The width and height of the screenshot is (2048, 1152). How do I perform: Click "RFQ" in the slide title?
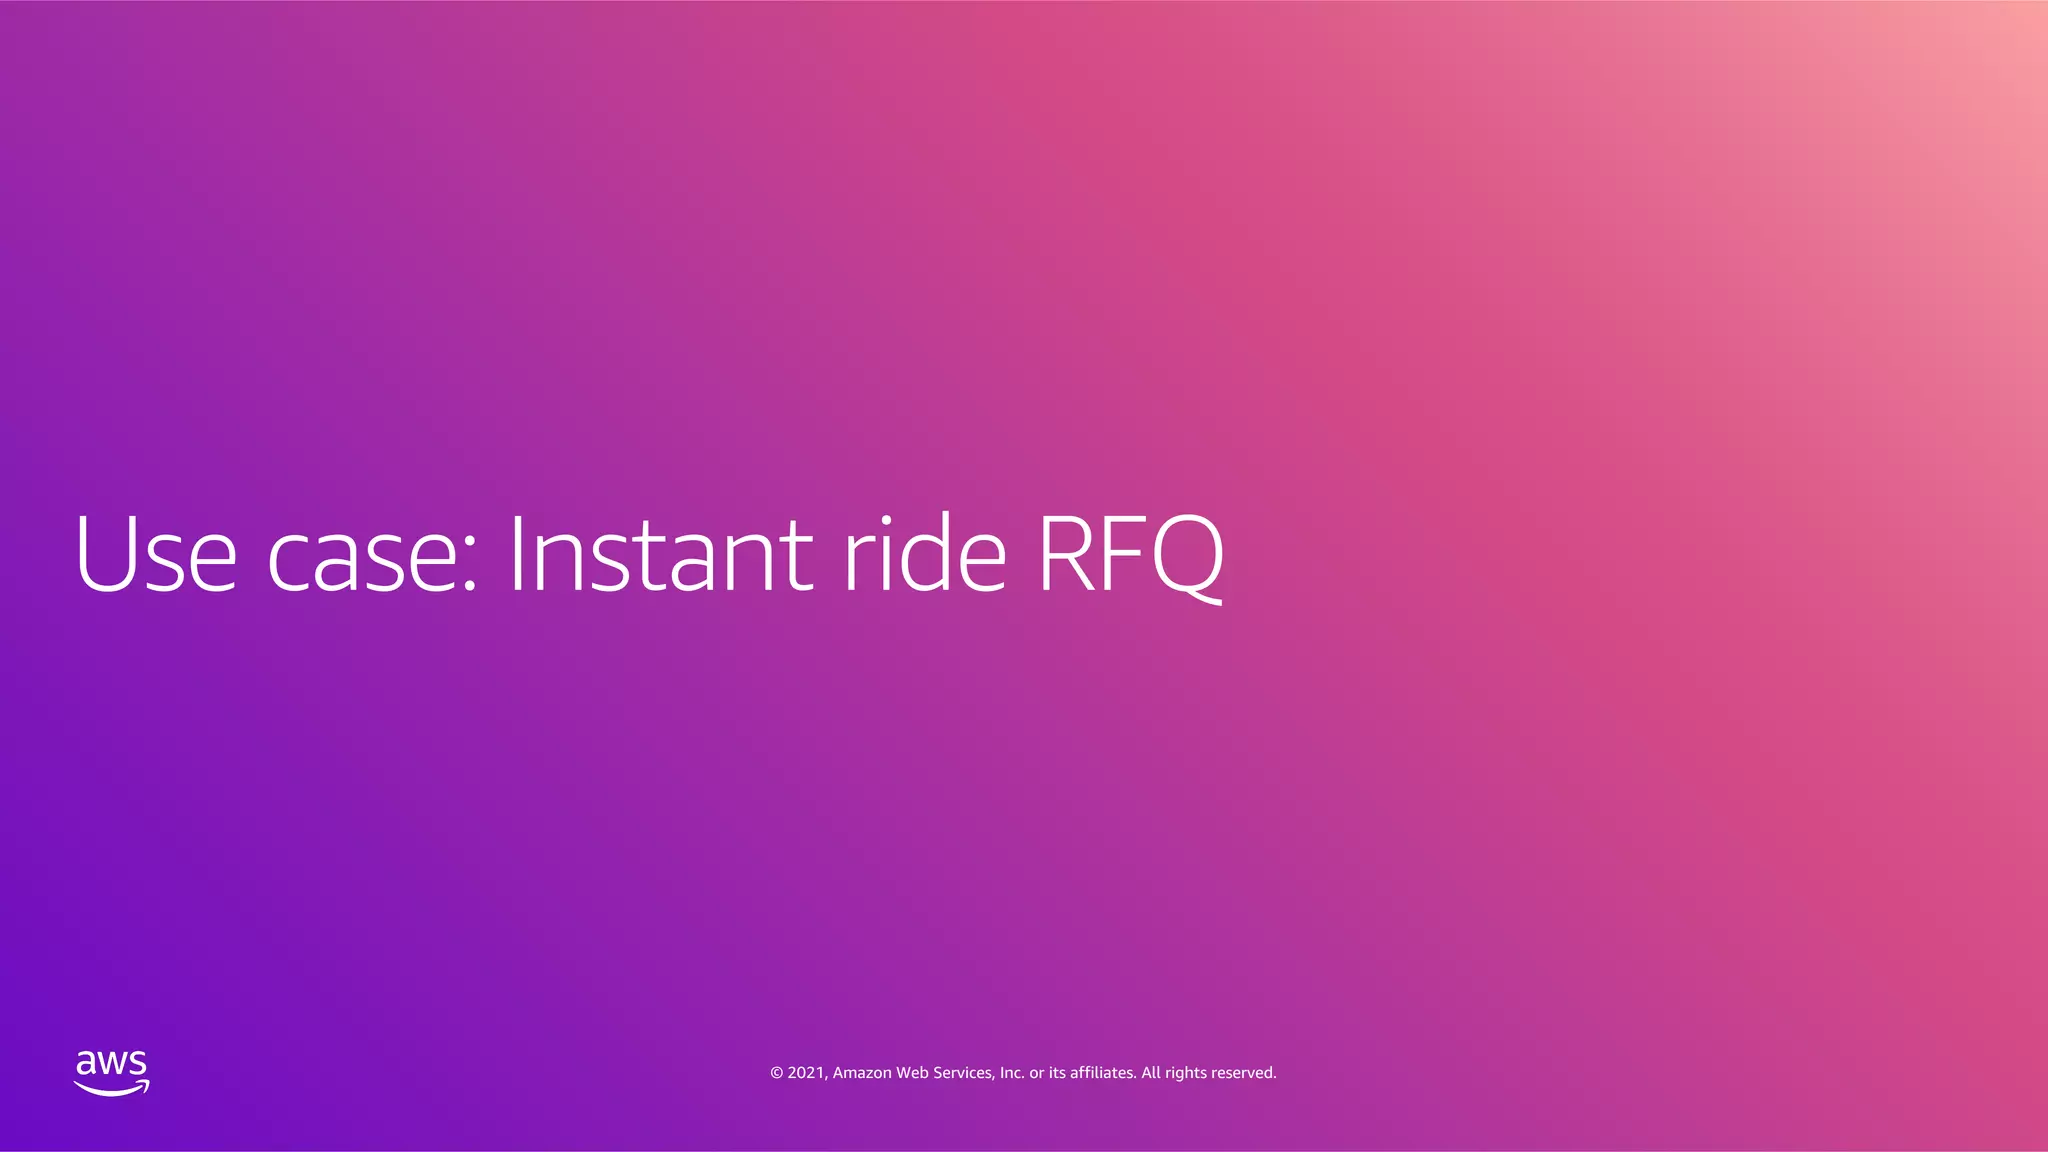click(x=1130, y=555)
